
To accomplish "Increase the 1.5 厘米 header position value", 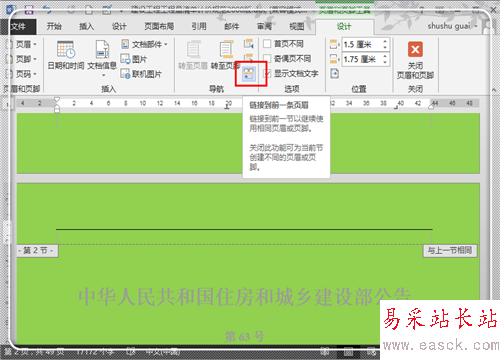I will (385, 41).
